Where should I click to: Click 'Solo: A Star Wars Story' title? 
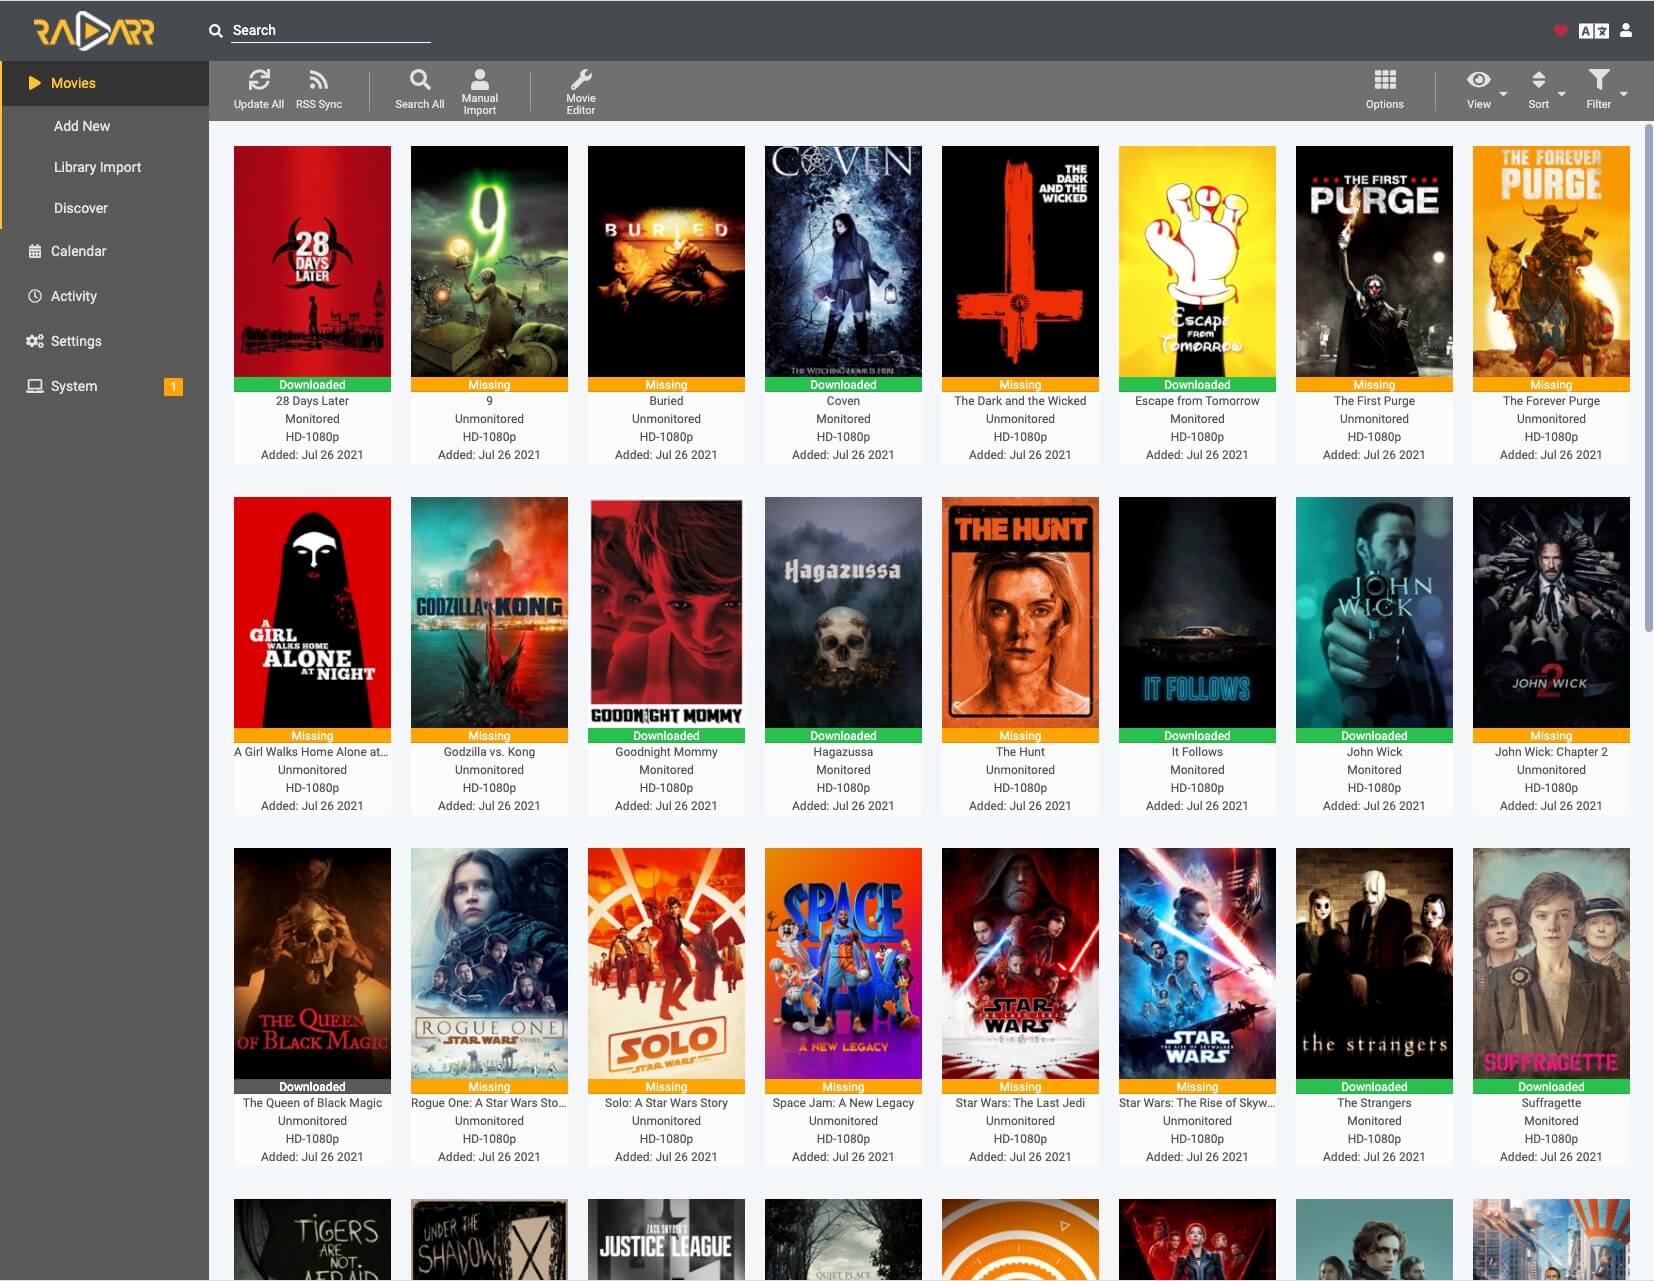tap(666, 1103)
